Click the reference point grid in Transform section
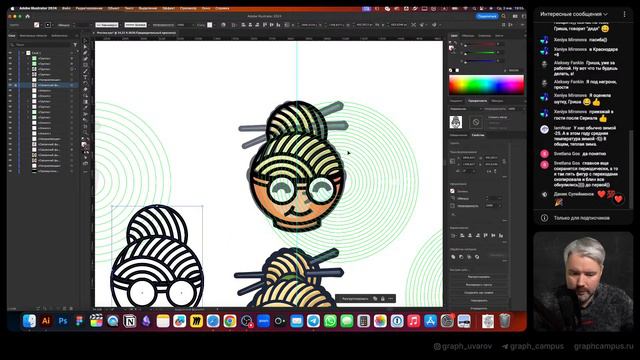640x360 pixels. click(x=453, y=161)
